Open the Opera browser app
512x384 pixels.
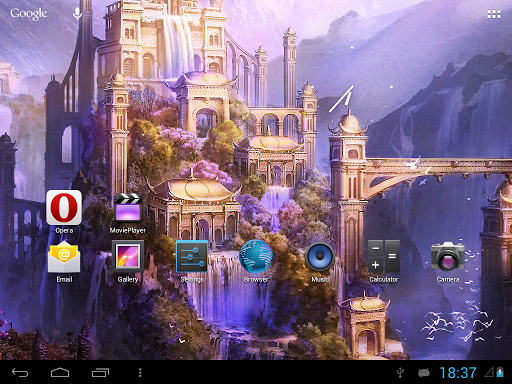click(64, 208)
